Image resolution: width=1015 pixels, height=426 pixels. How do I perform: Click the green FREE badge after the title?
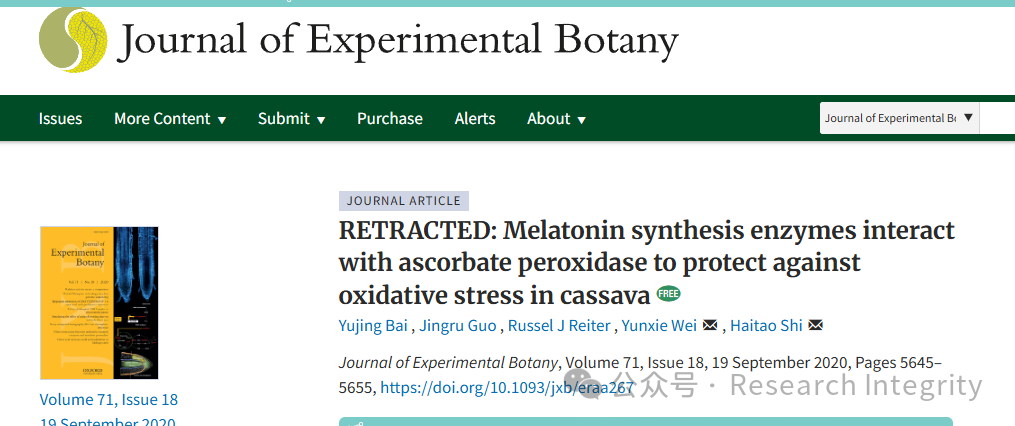669,293
